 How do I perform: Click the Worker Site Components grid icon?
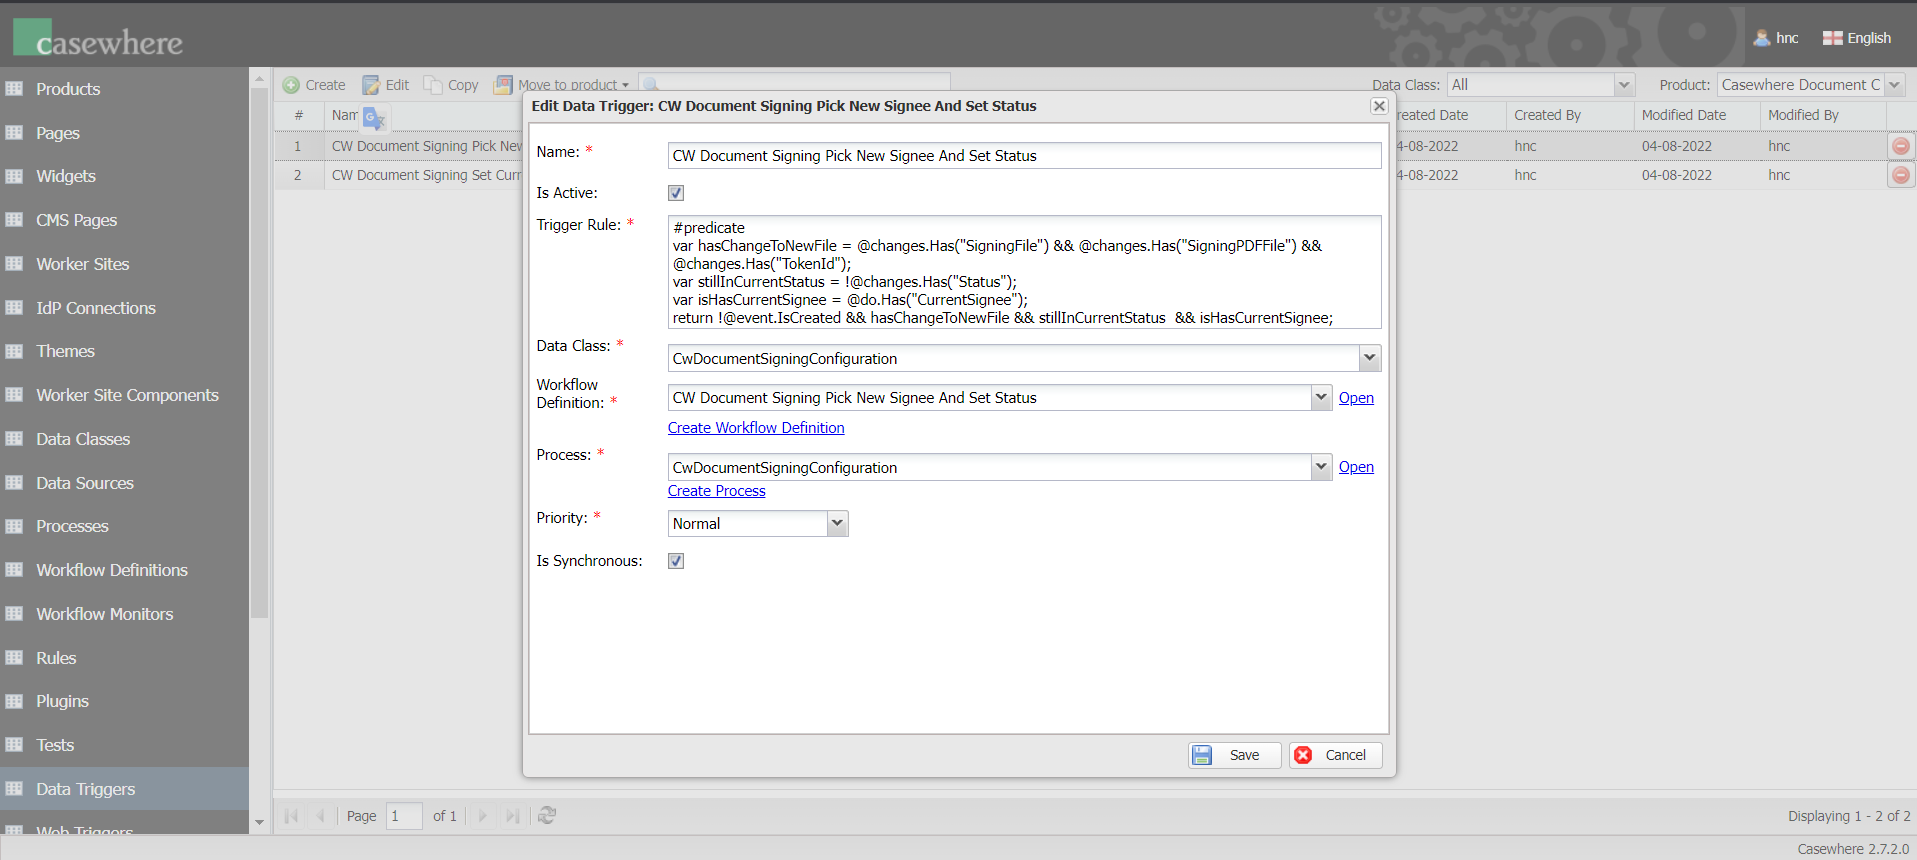point(14,395)
